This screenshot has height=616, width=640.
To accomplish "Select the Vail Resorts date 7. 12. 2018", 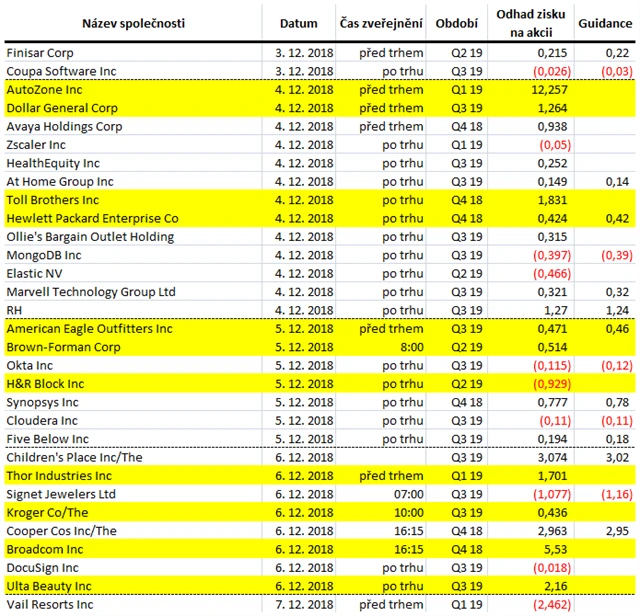I will click(301, 605).
